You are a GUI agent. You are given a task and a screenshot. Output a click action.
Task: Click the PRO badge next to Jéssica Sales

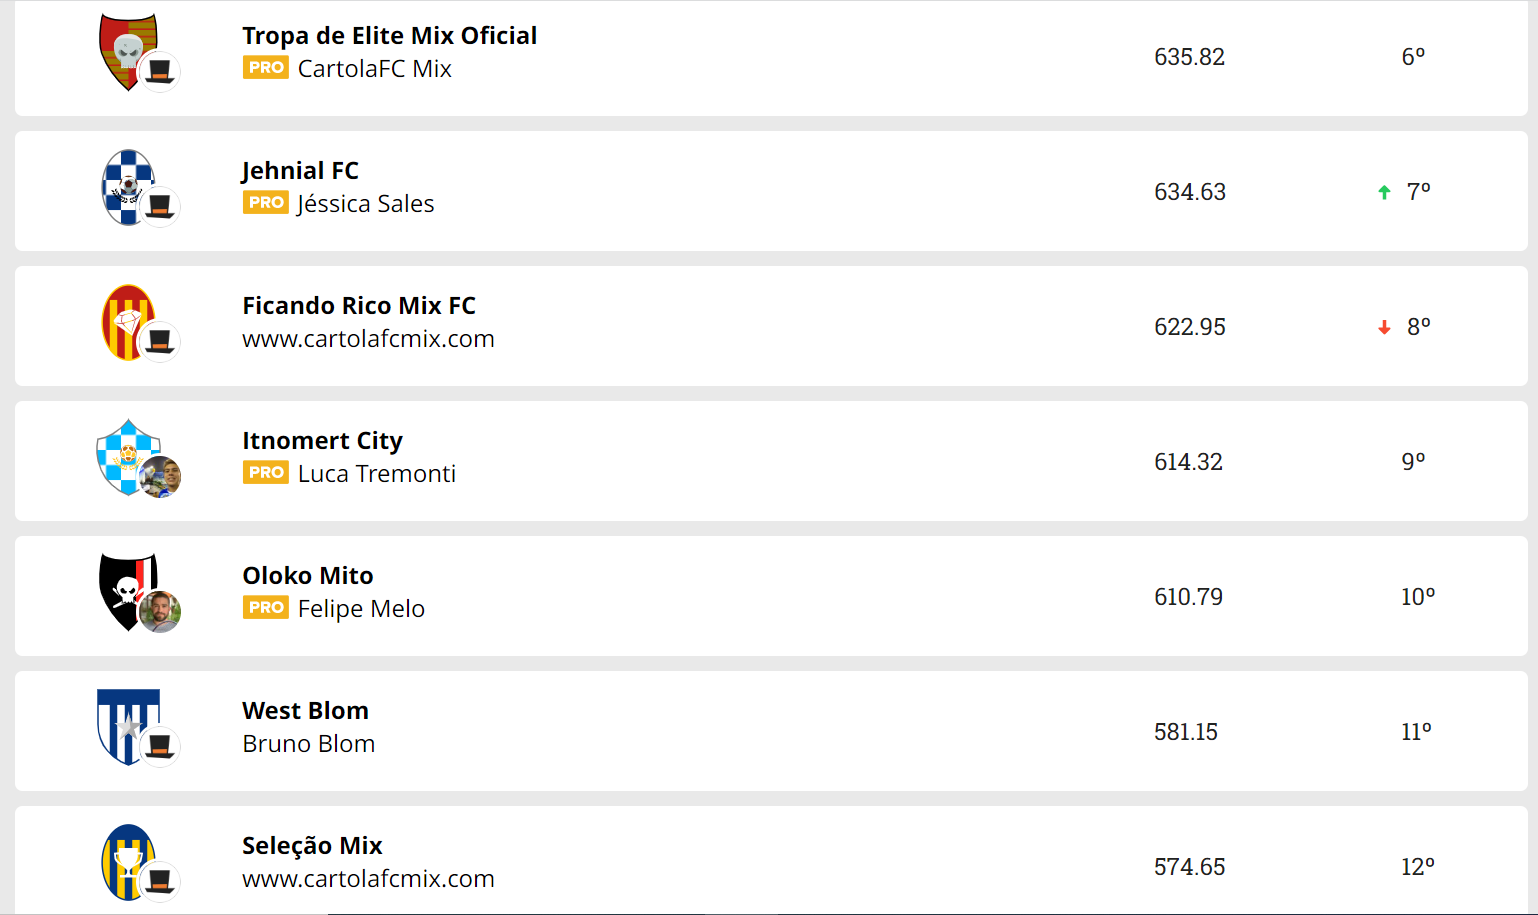click(x=266, y=203)
